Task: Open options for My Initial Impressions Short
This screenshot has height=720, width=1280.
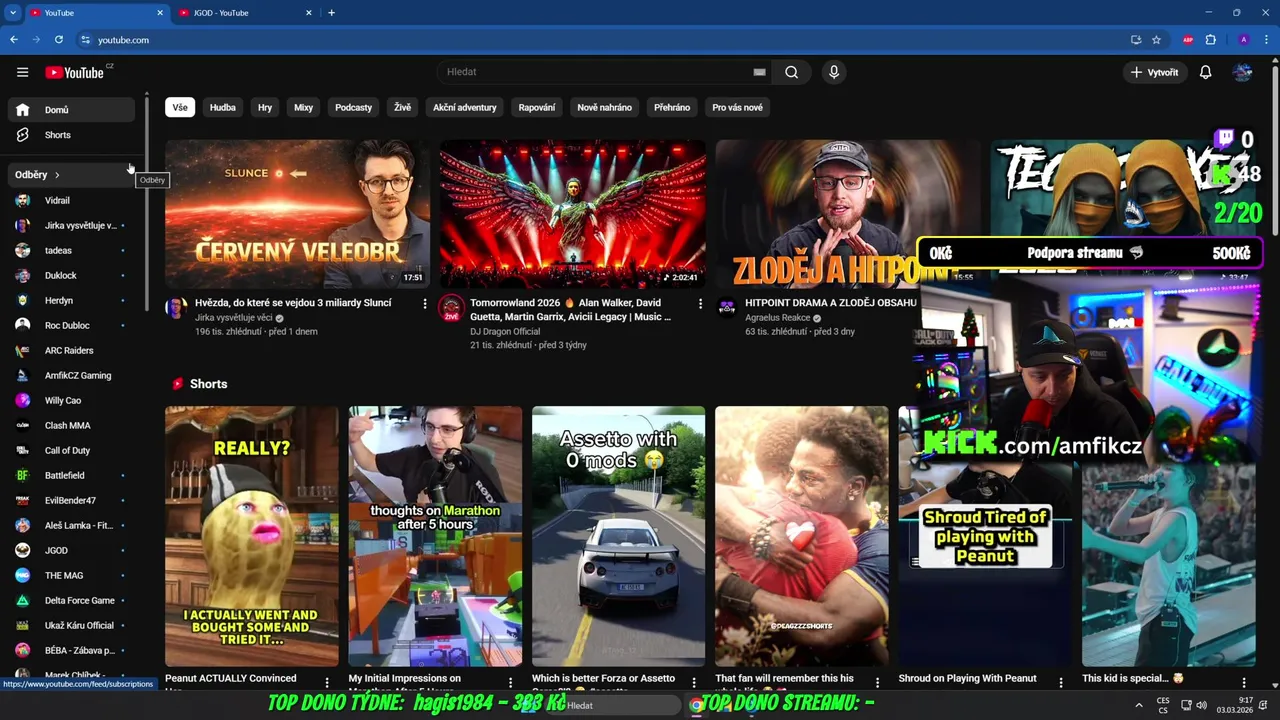Action: (510, 683)
